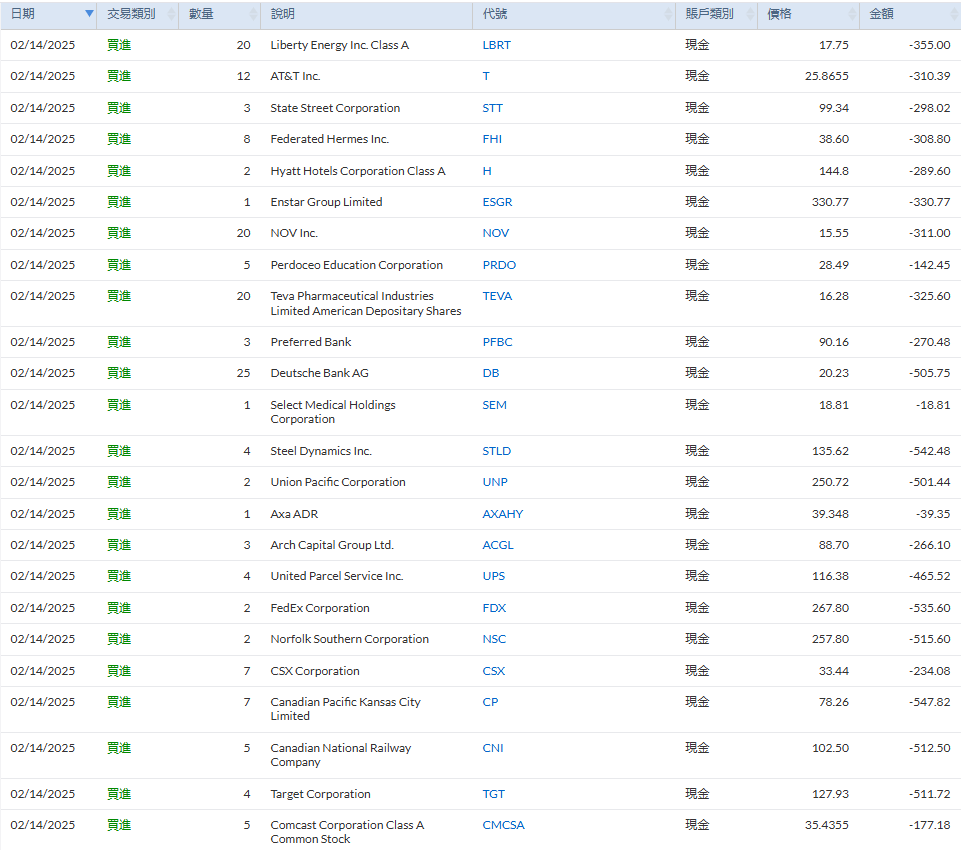The width and height of the screenshot is (961, 850).
Task: Click the STT symbol link
Action: [492, 108]
